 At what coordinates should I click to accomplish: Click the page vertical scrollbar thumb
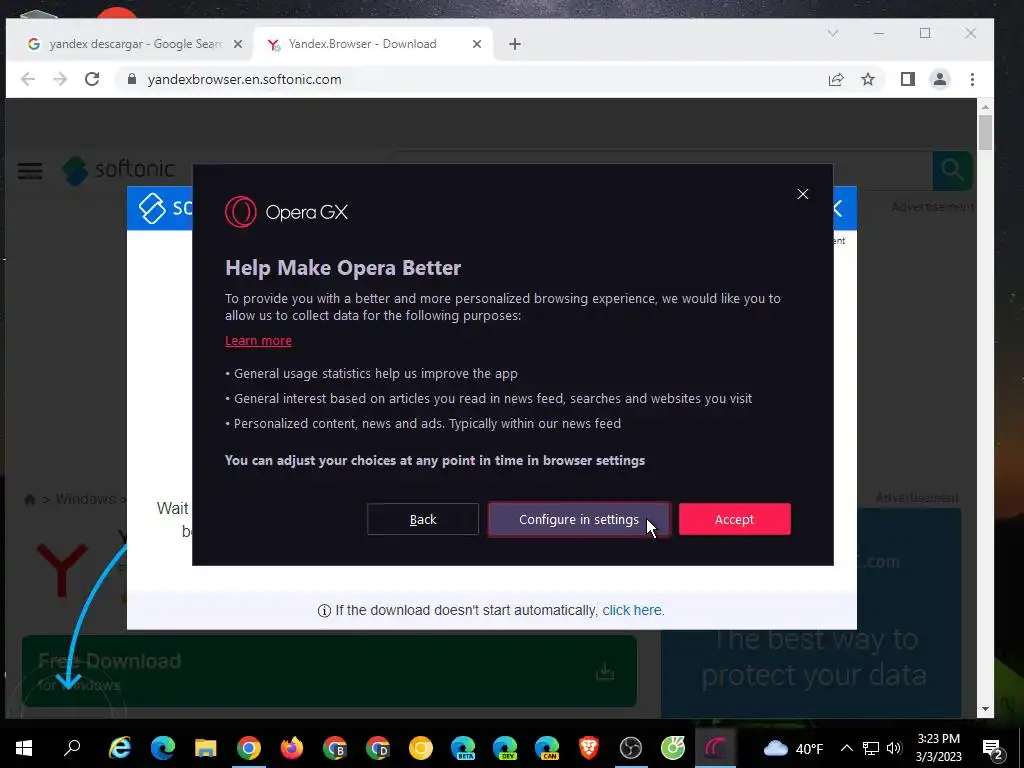(985, 133)
